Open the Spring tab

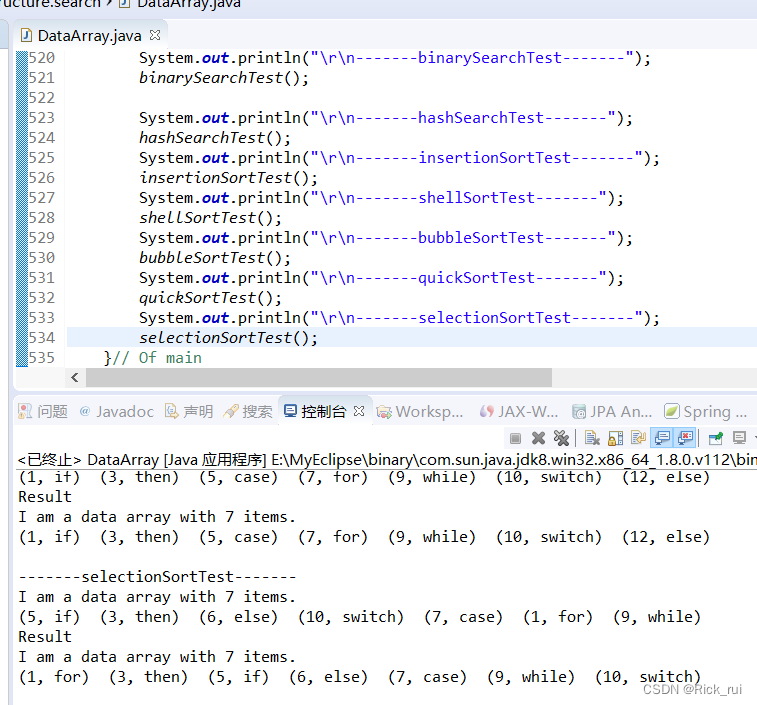click(x=706, y=411)
